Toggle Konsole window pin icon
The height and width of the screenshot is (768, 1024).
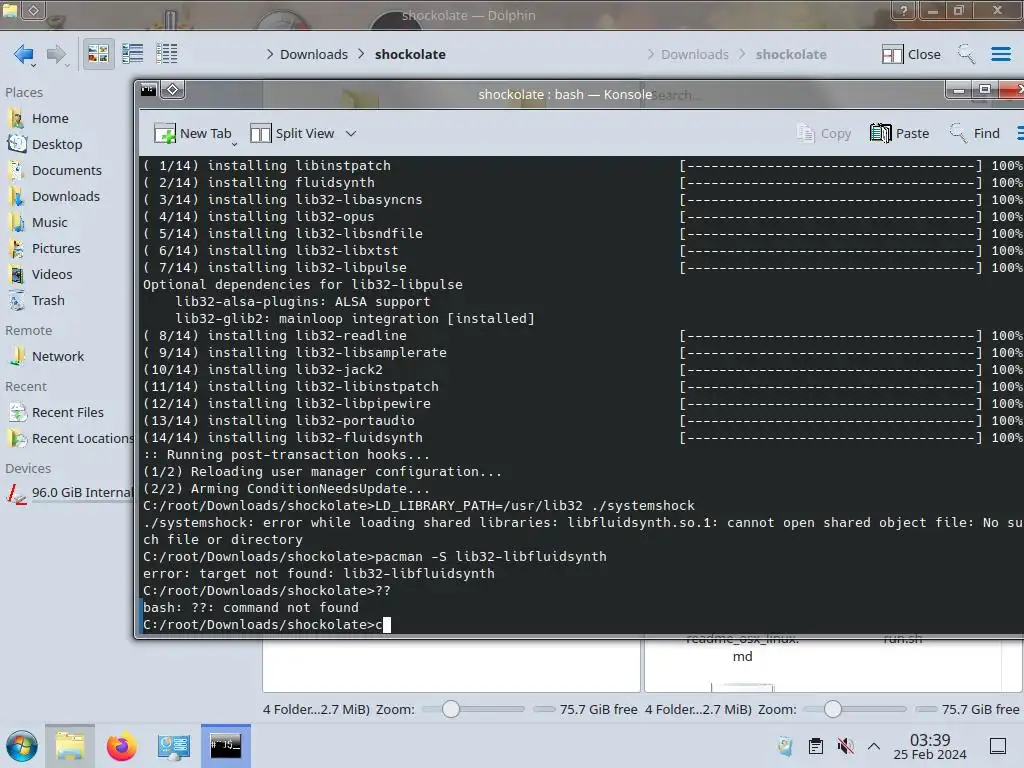click(x=172, y=89)
